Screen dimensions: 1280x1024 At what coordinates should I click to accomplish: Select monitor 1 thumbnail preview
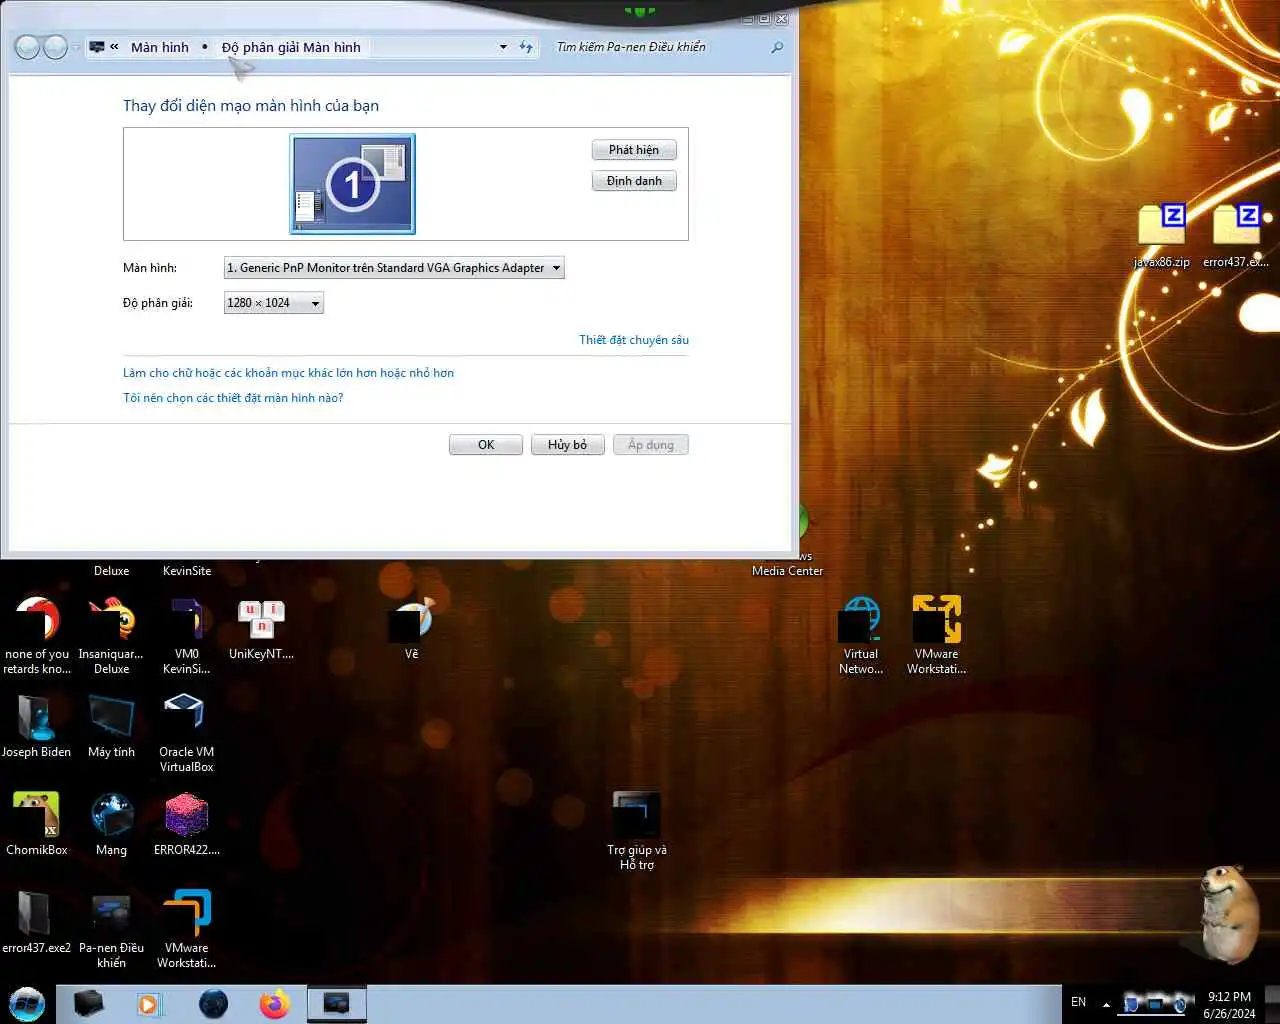coord(352,184)
